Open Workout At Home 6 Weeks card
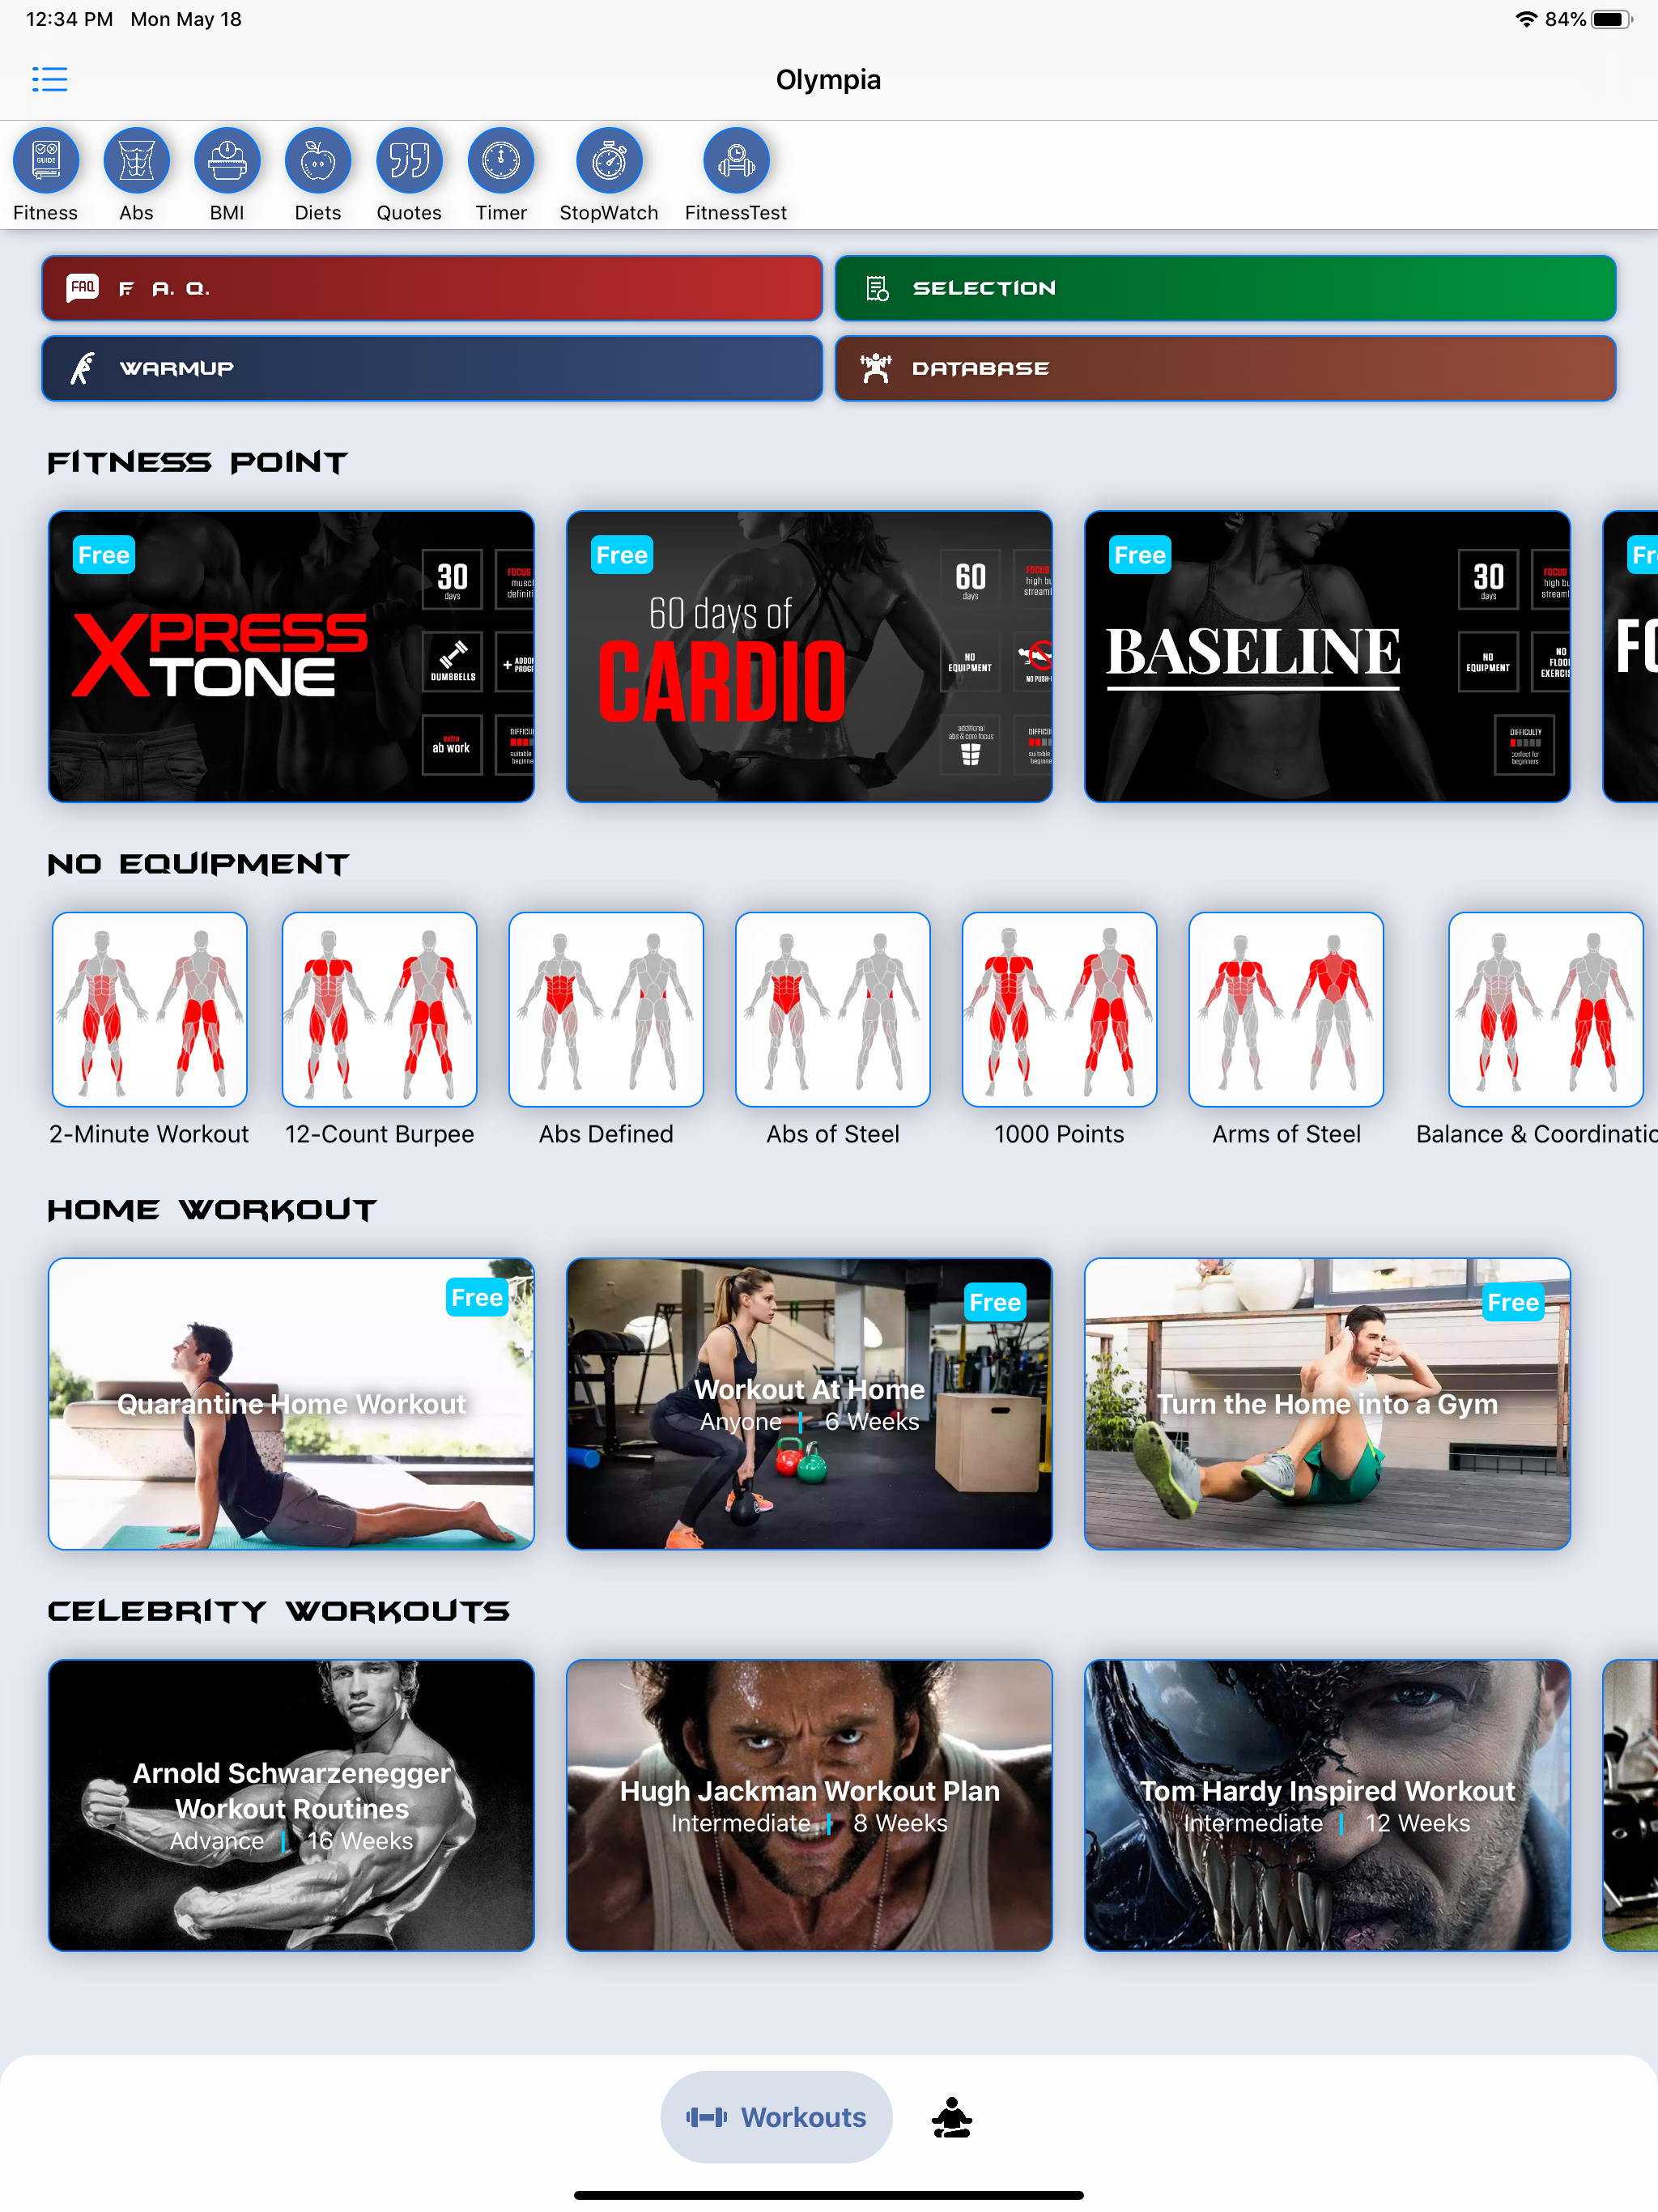The height and width of the screenshot is (2212, 1658). click(809, 1403)
